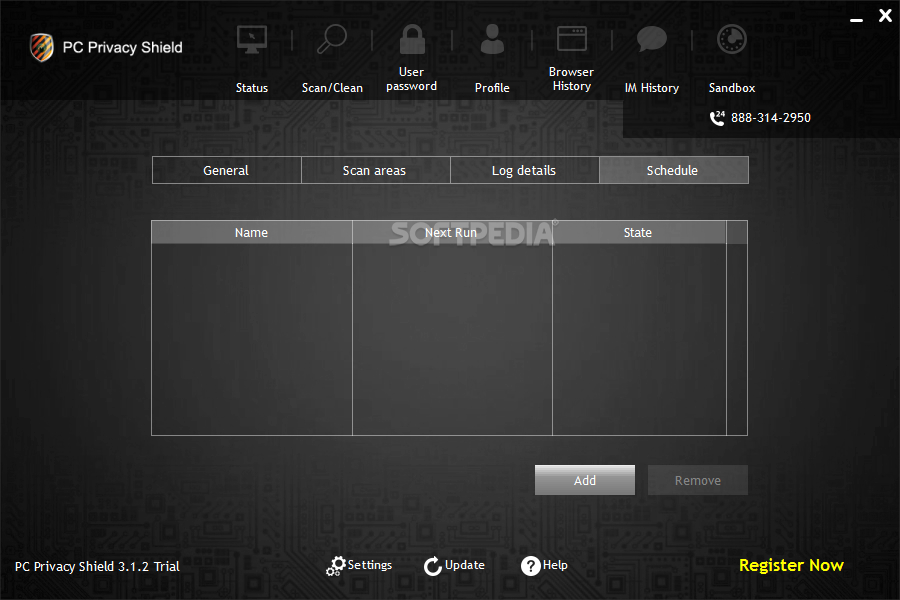Click the Help text in bottom bar
This screenshot has width=900, height=600.
555,565
